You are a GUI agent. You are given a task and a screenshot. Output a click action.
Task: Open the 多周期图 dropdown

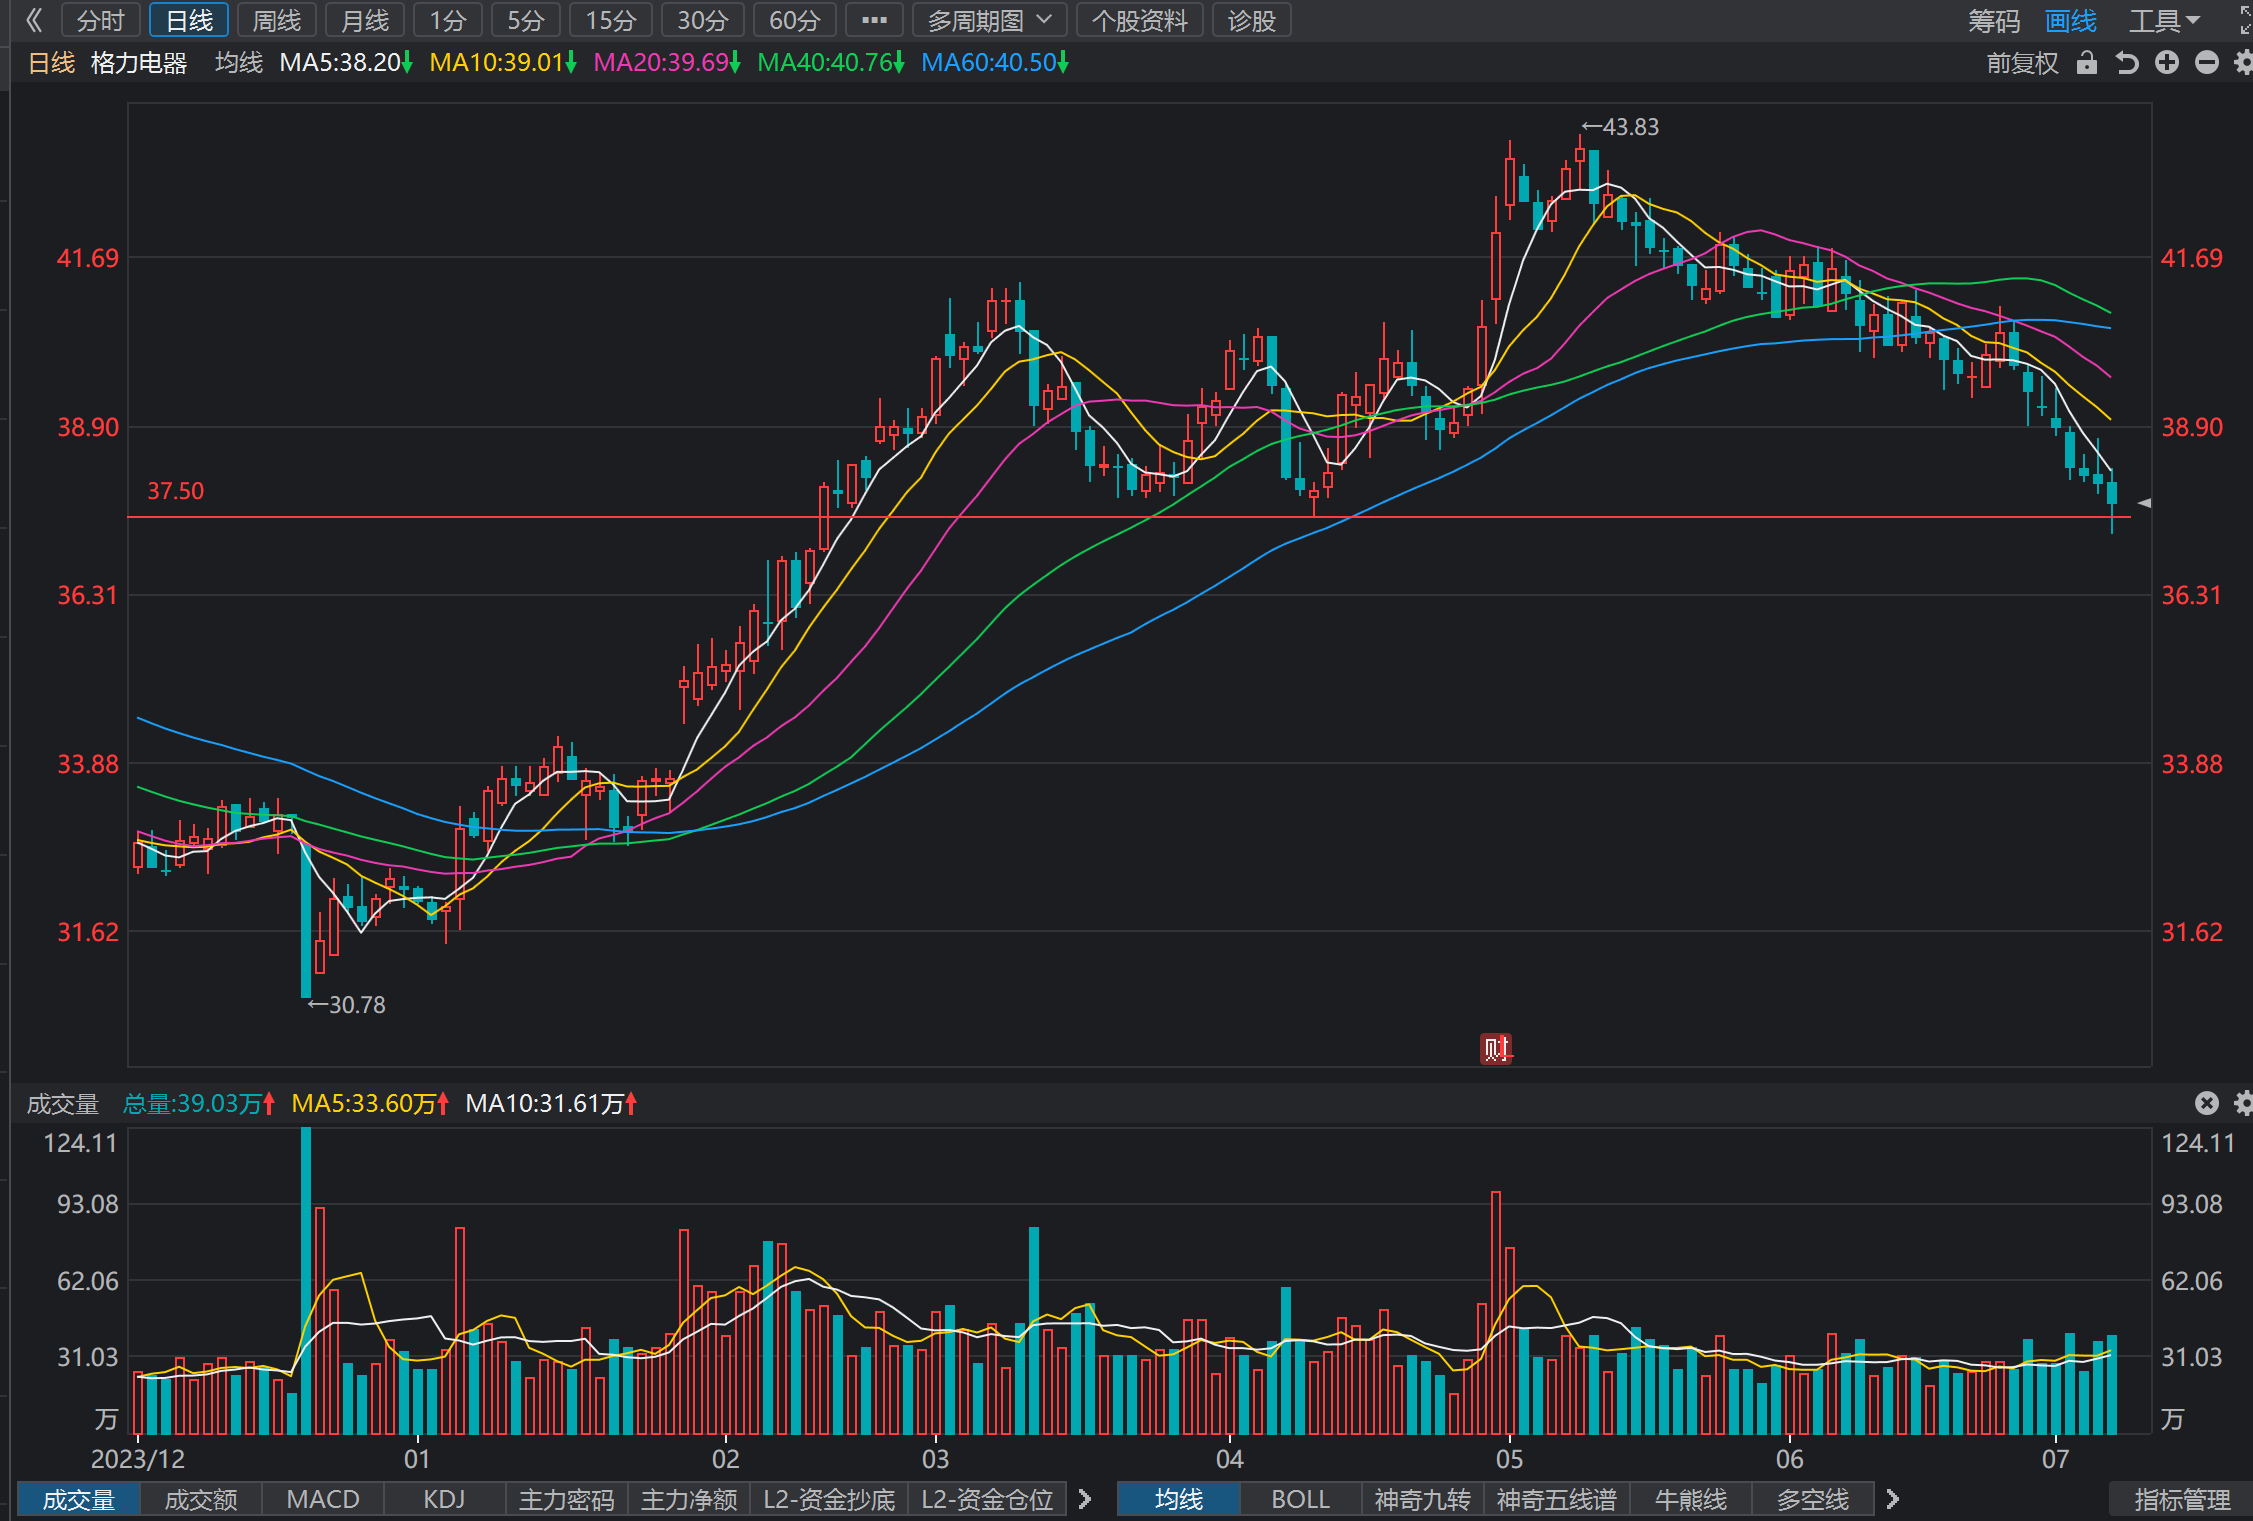(990, 20)
